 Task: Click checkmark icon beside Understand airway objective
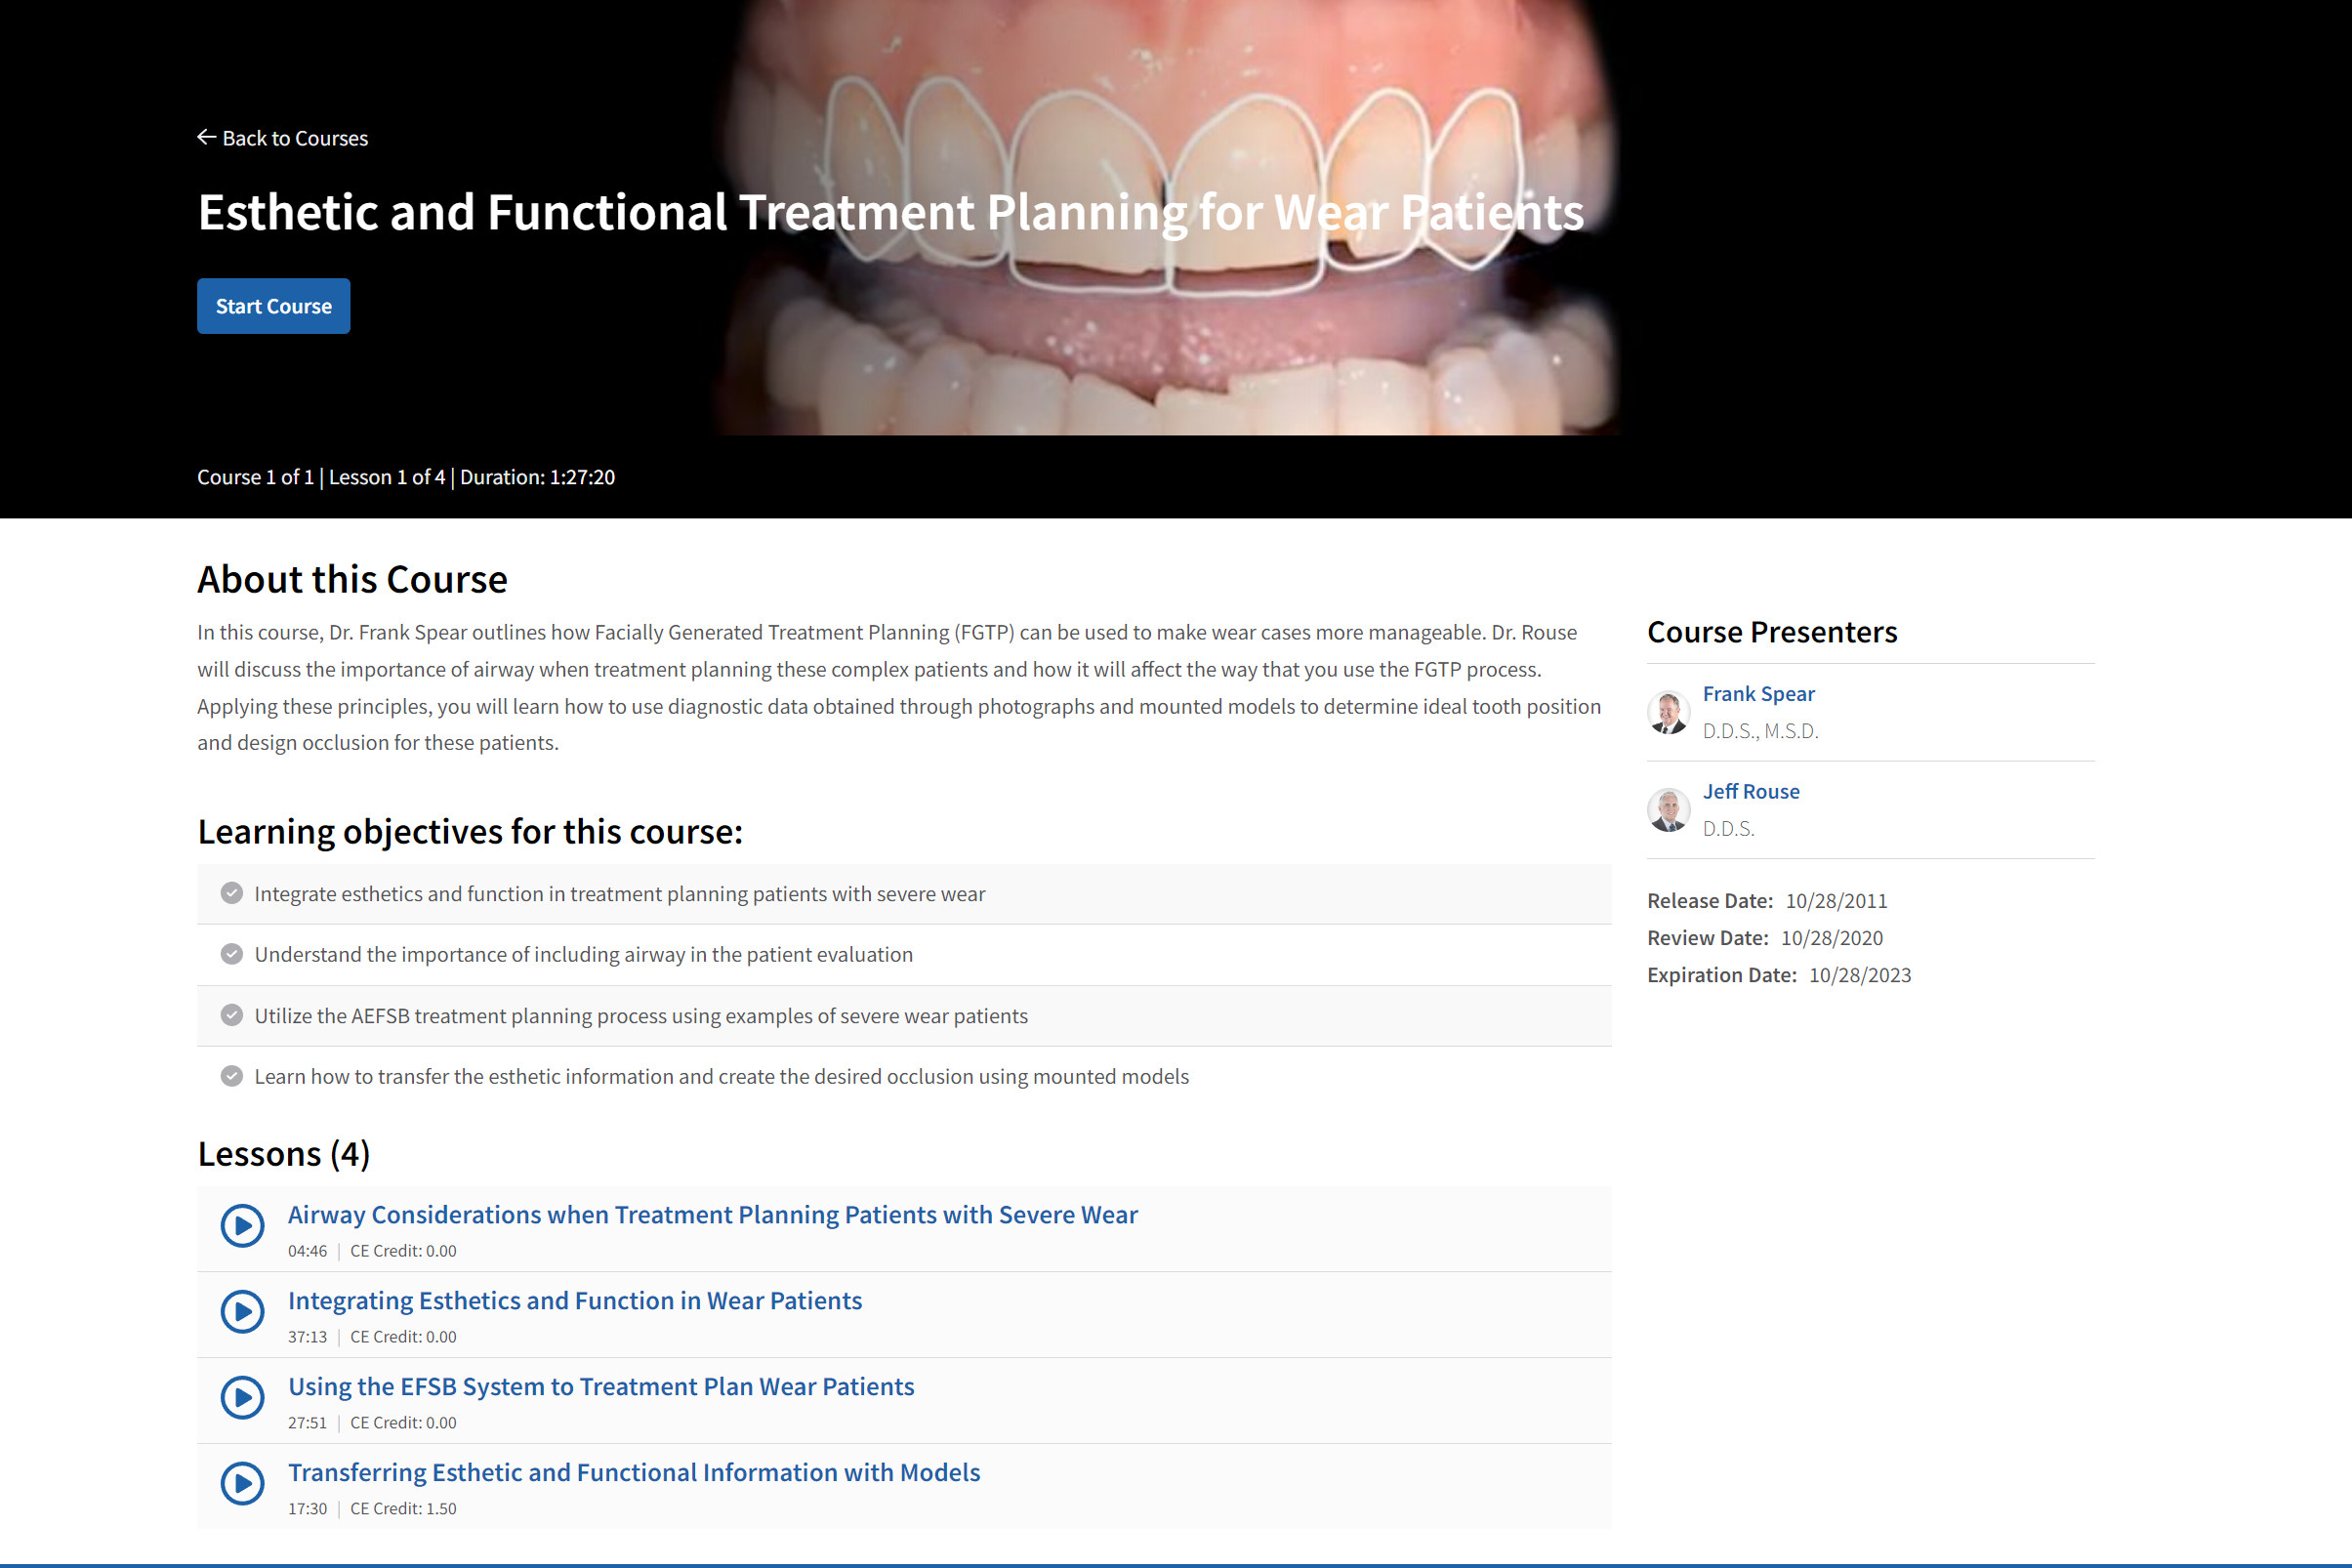pyautogui.click(x=231, y=954)
